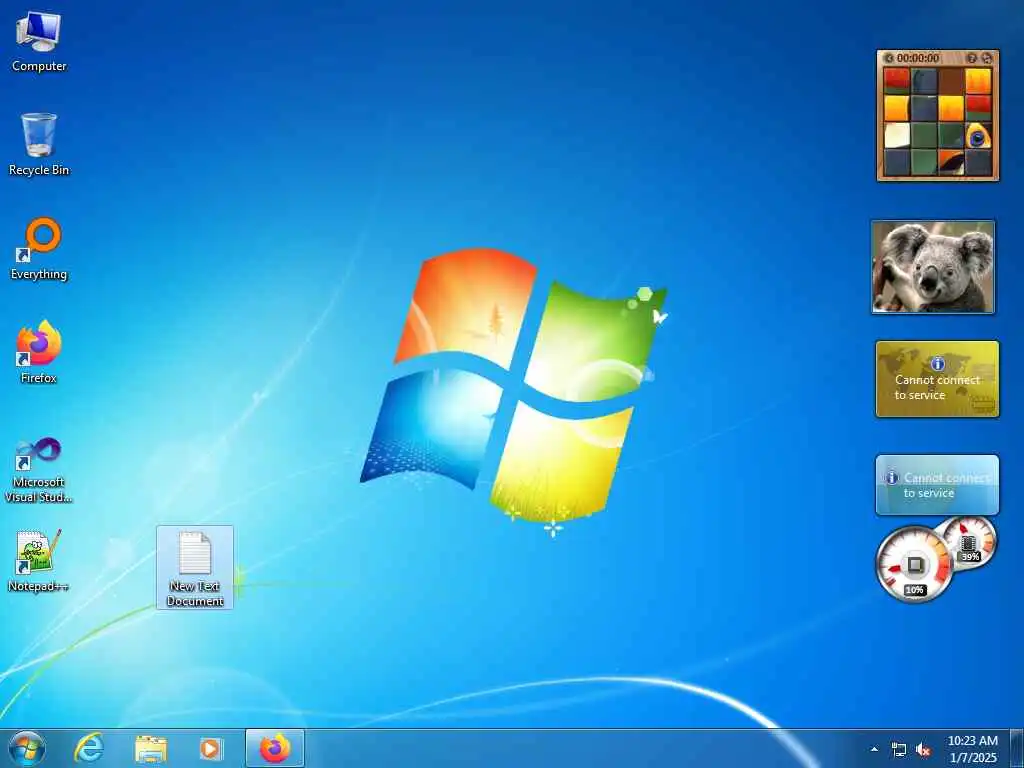Open the network status tray icon
The width and height of the screenshot is (1024, 768).
coord(899,750)
